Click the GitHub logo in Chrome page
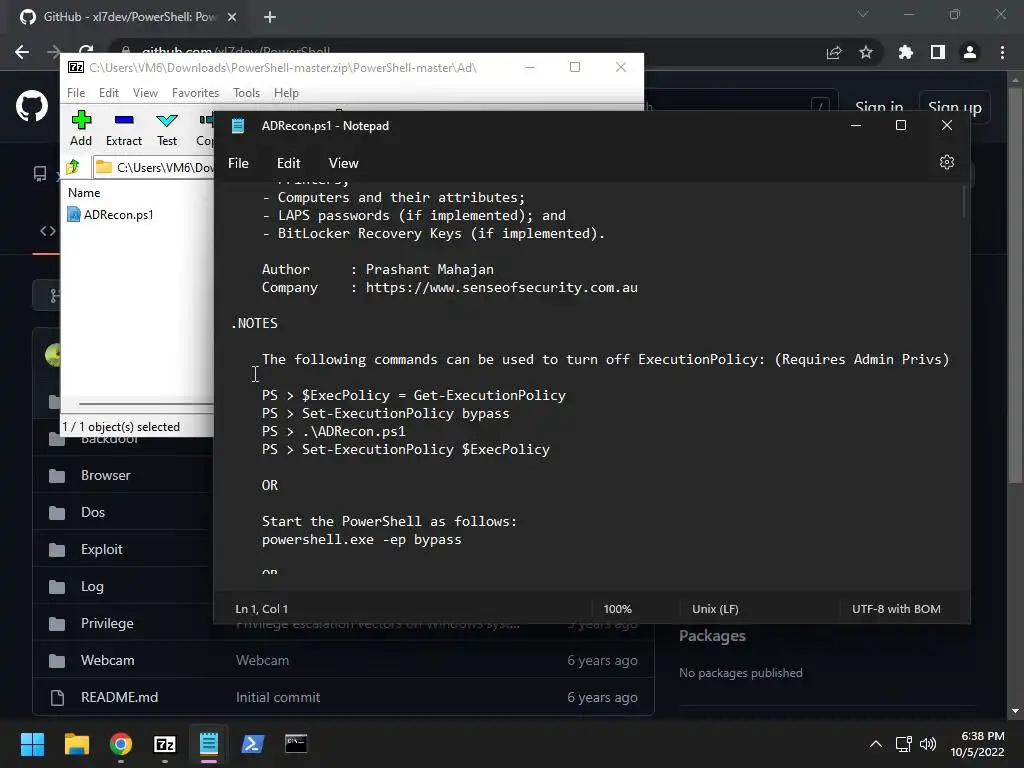Viewport: 1024px width, 768px height. 32,106
